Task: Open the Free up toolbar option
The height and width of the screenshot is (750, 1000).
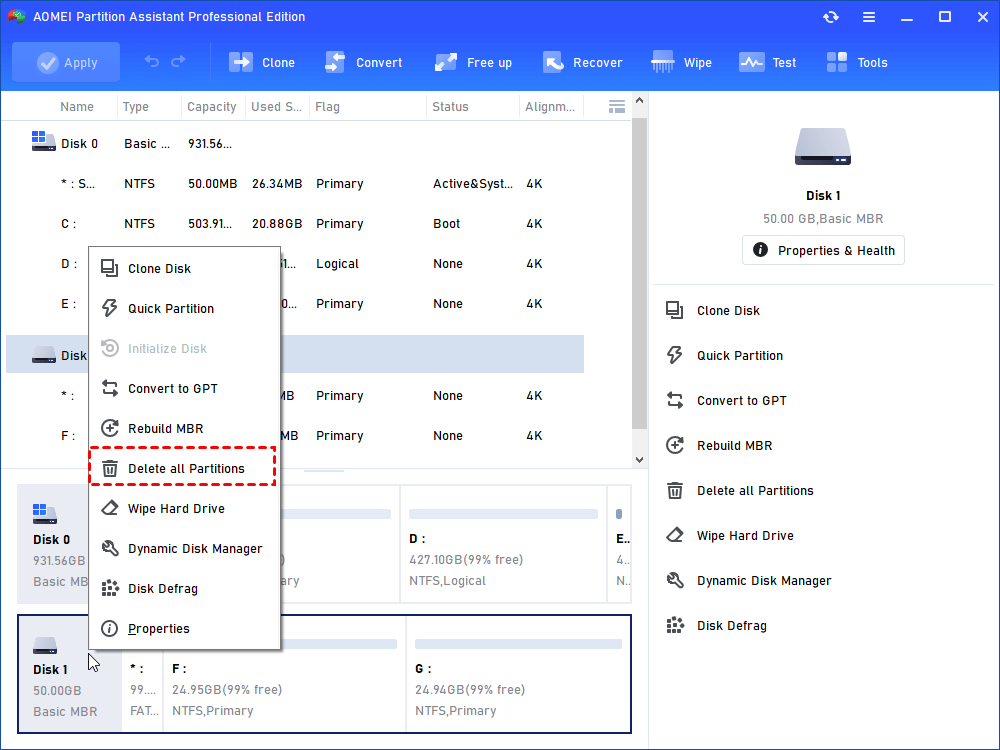Action: (x=473, y=62)
